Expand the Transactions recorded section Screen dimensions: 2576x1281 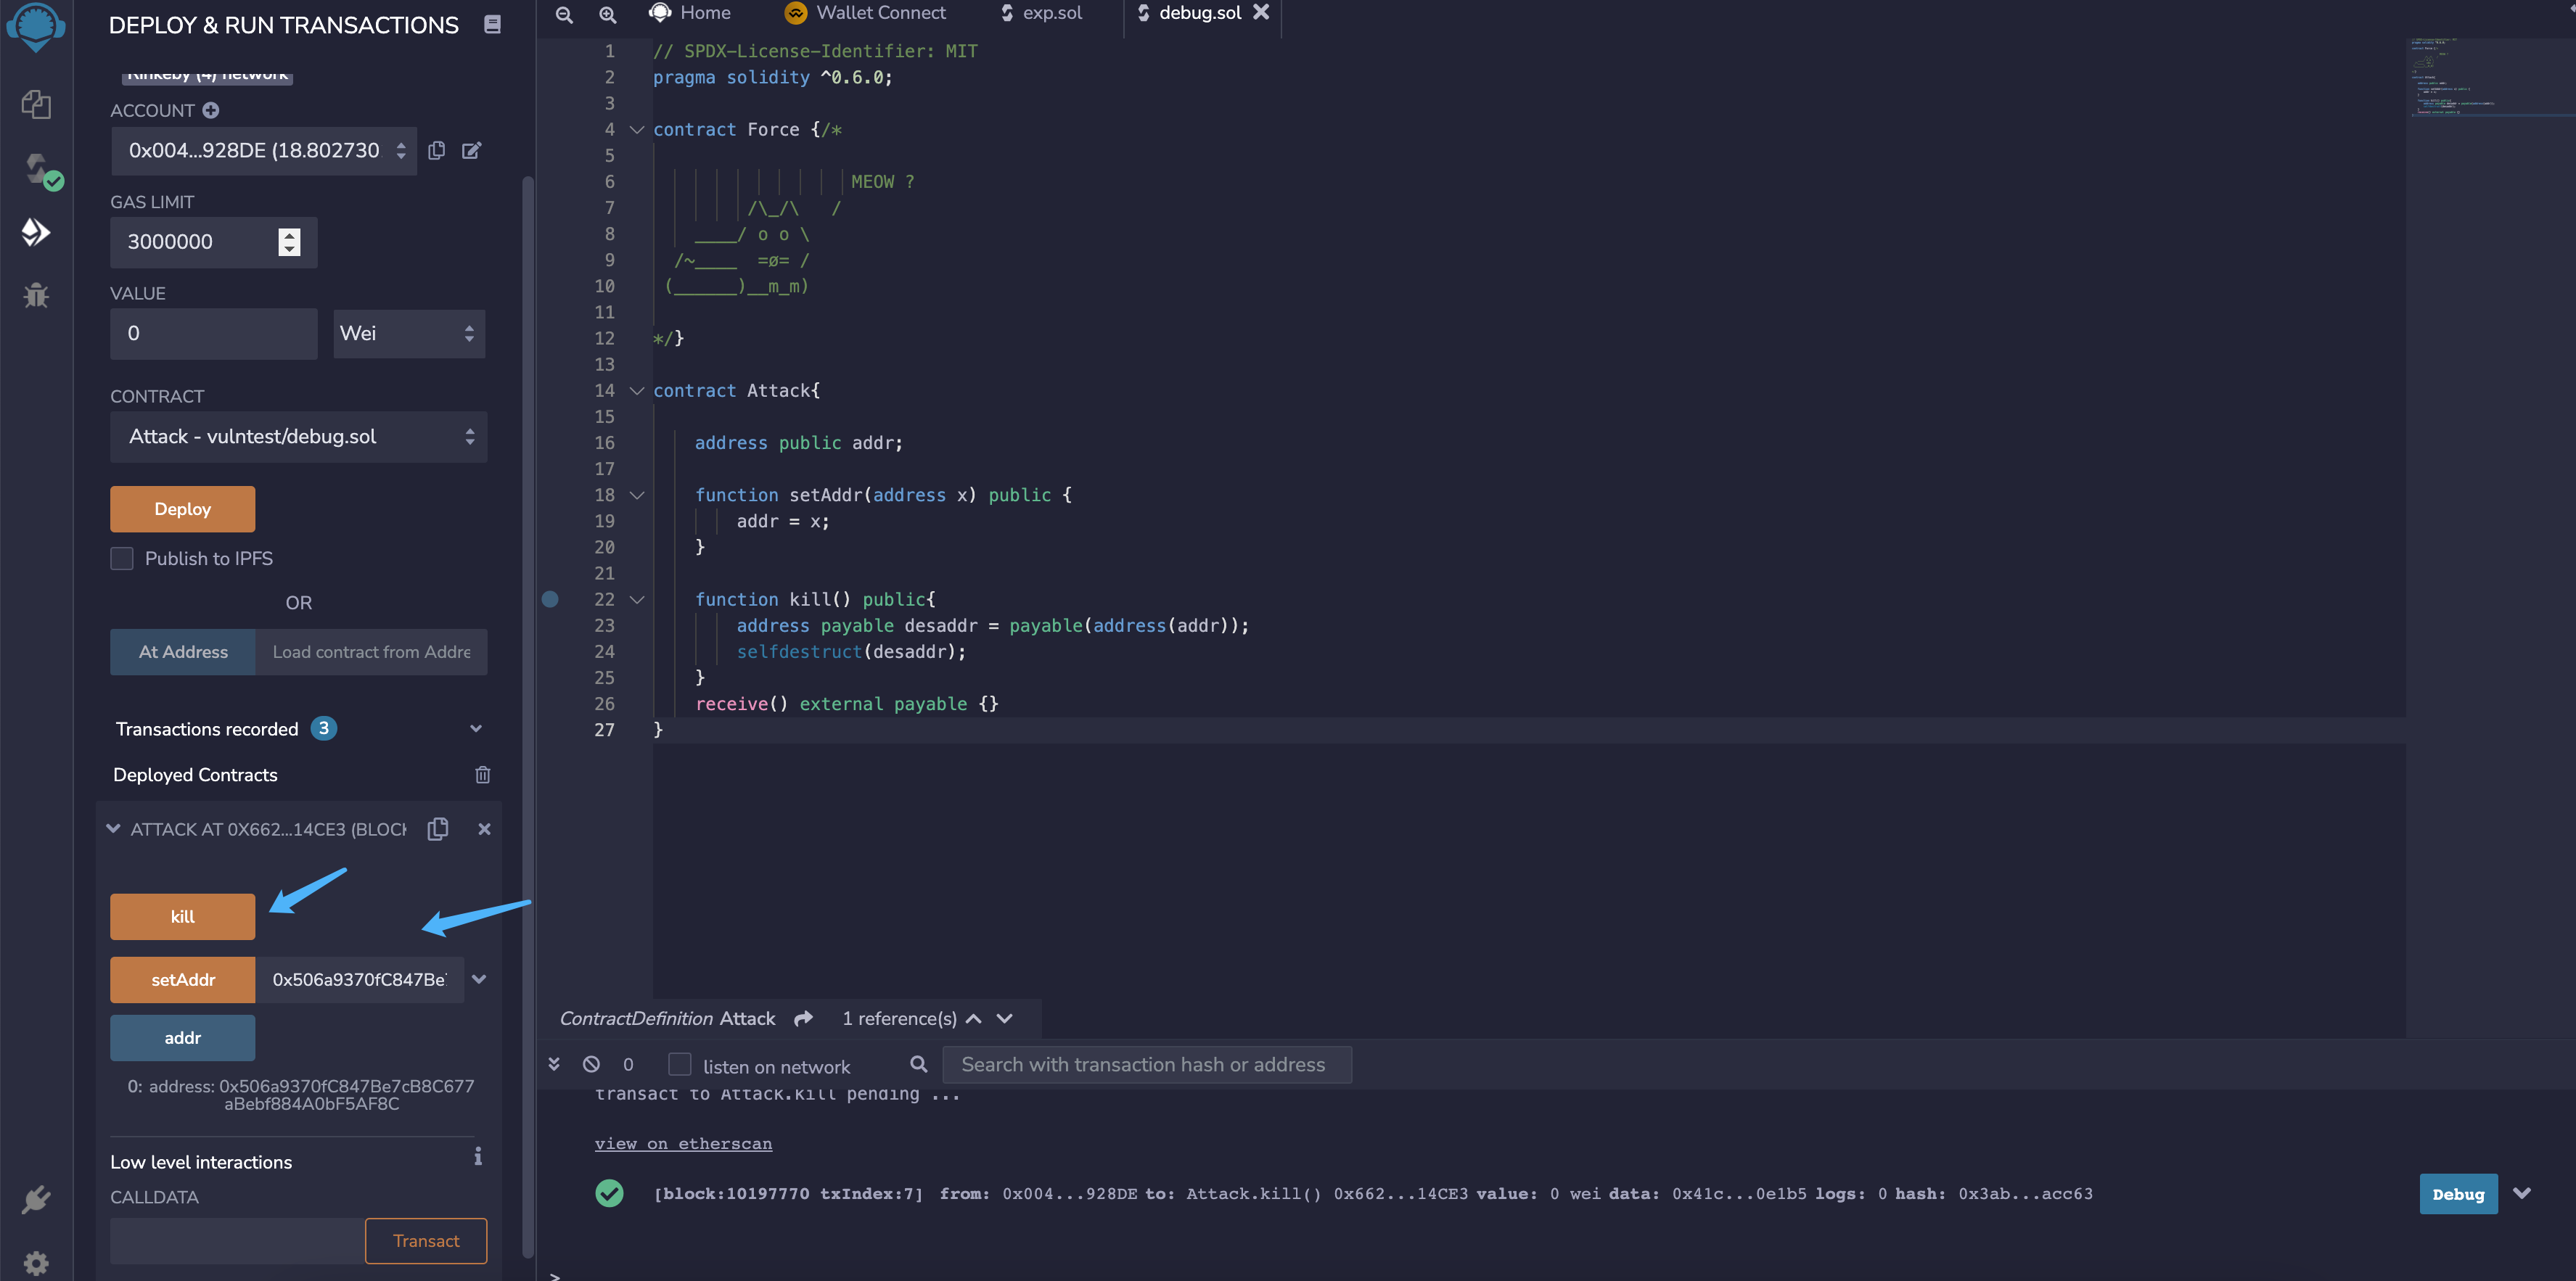point(476,728)
